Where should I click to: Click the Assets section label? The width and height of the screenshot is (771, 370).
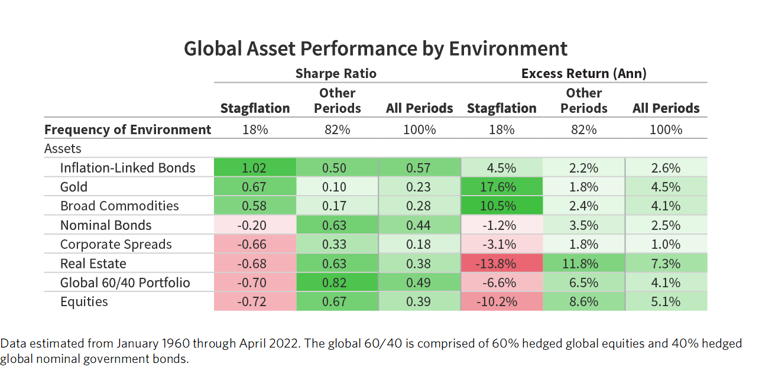(62, 148)
